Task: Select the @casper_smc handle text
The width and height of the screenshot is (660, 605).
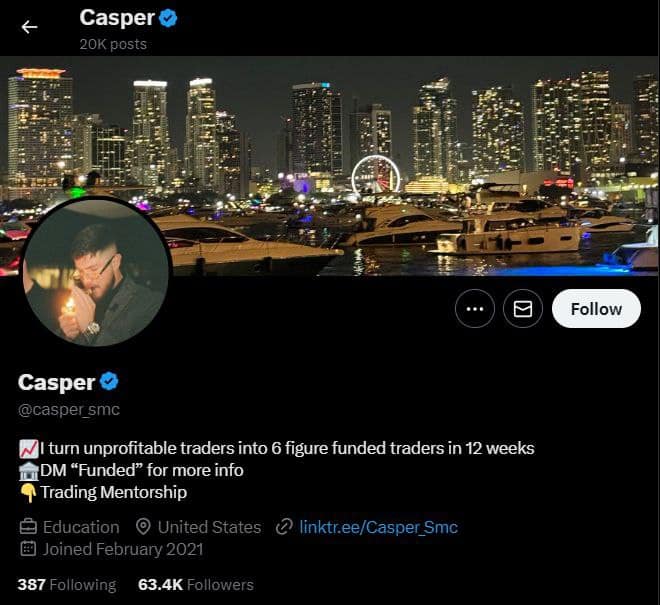Action: (x=69, y=410)
